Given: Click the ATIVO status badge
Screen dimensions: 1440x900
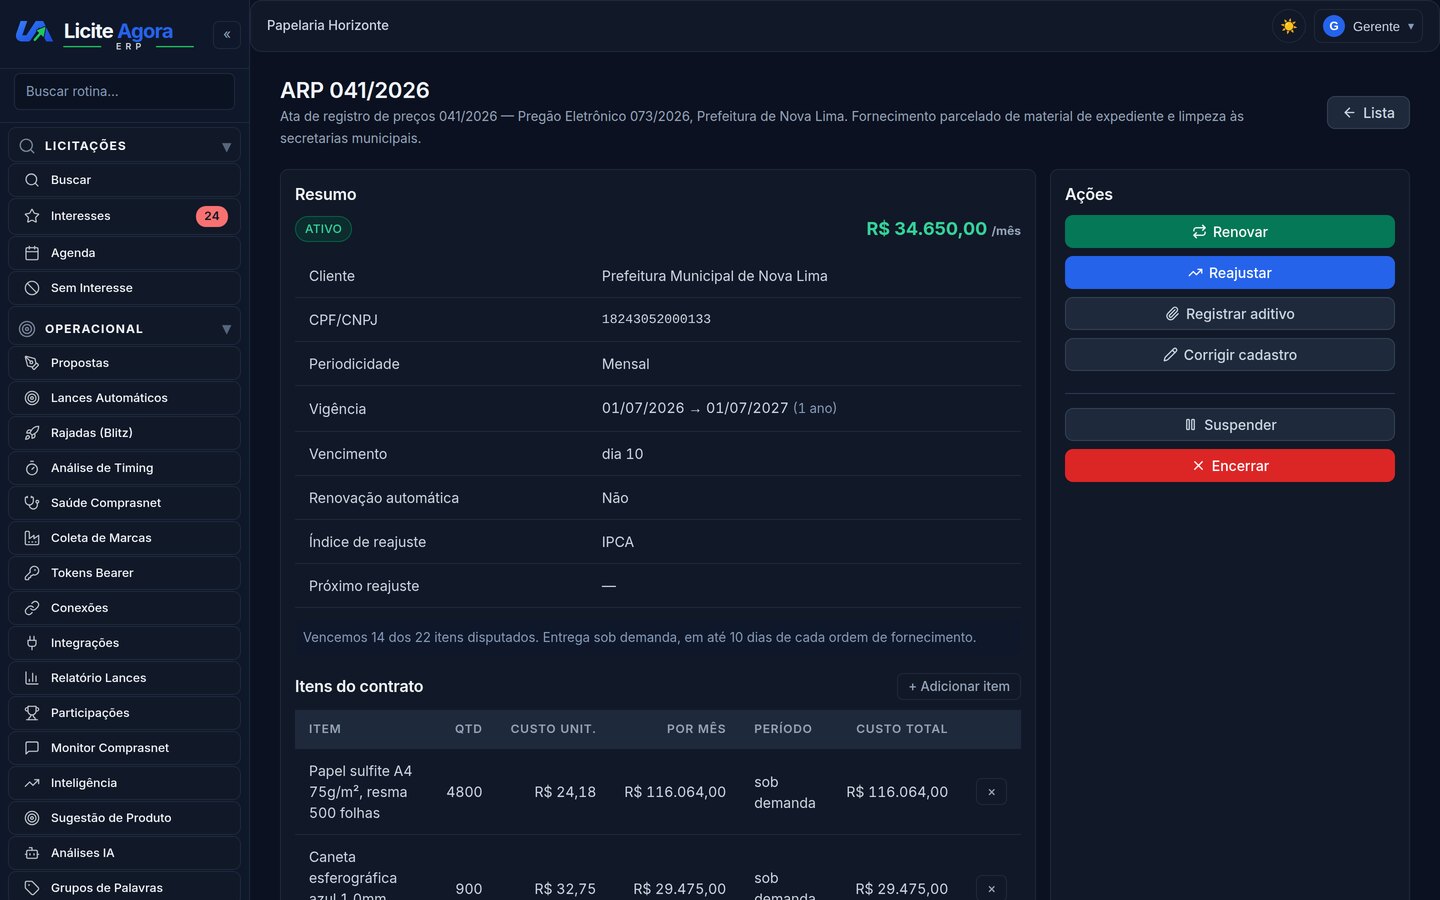Looking at the screenshot, I should click(323, 229).
